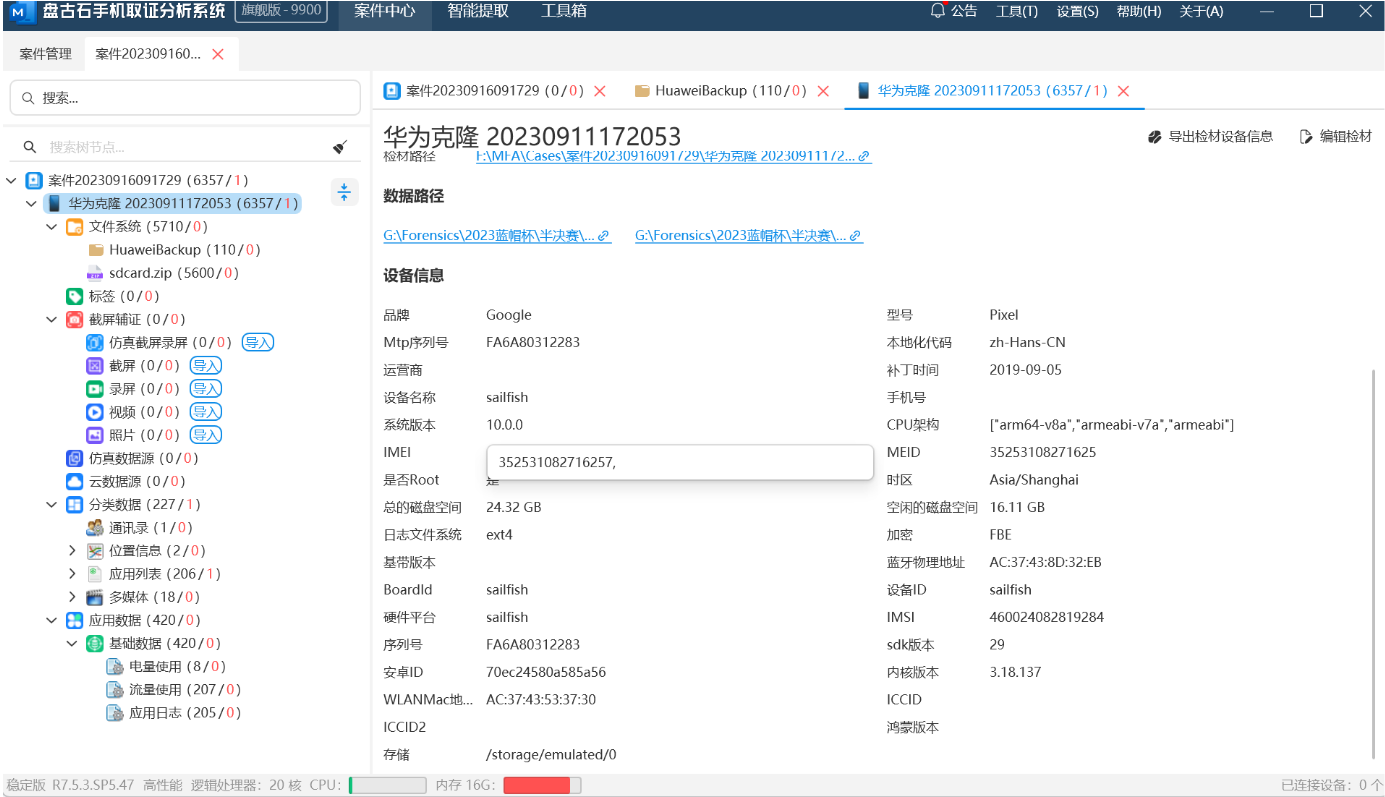Switch to the 案件中心 tab
Screen dimensions: 1385x797
coord(385,12)
